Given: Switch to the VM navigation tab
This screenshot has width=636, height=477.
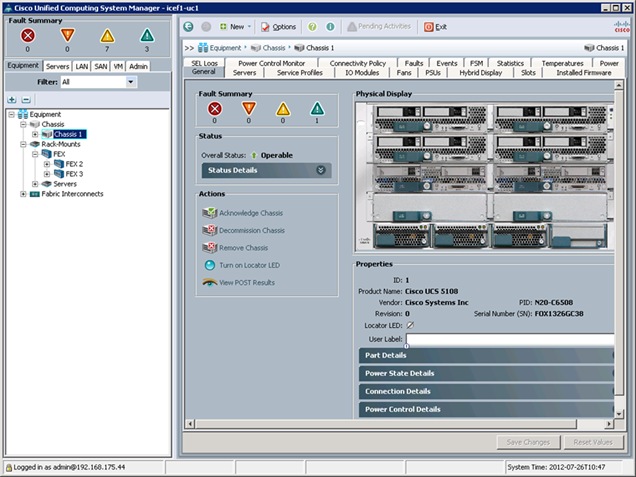Looking at the screenshot, I should pyautogui.click(x=118, y=66).
